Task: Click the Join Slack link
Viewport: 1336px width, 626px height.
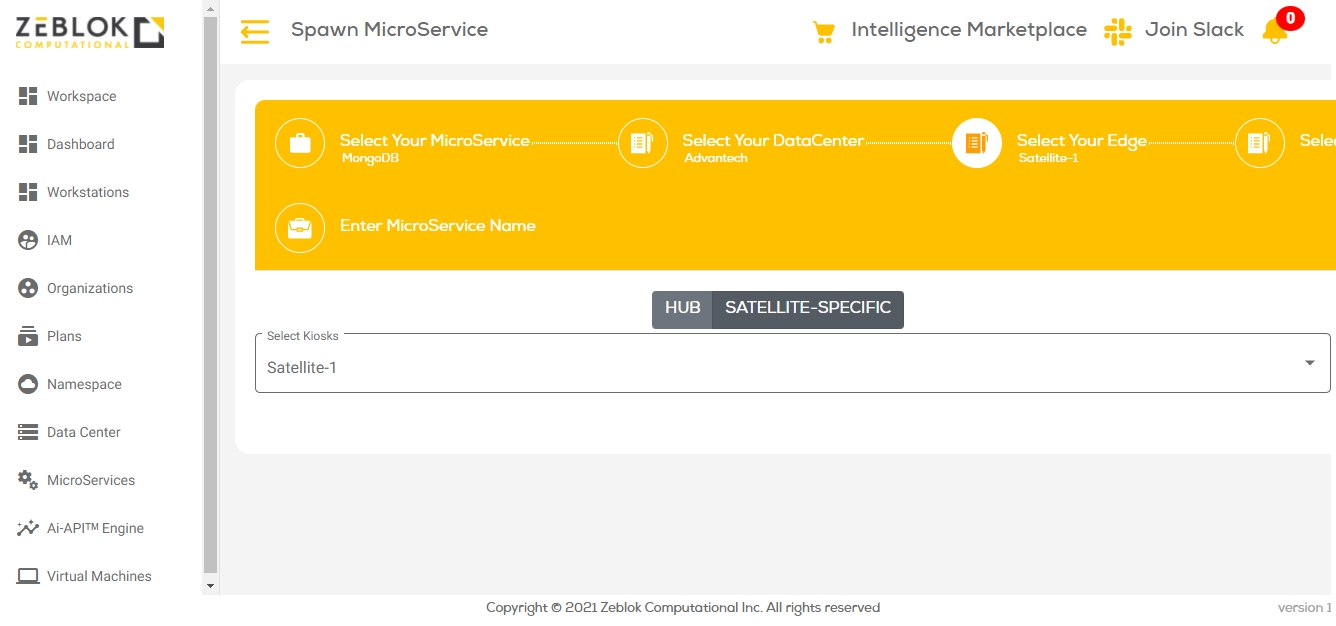Action: (x=1194, y=30)
